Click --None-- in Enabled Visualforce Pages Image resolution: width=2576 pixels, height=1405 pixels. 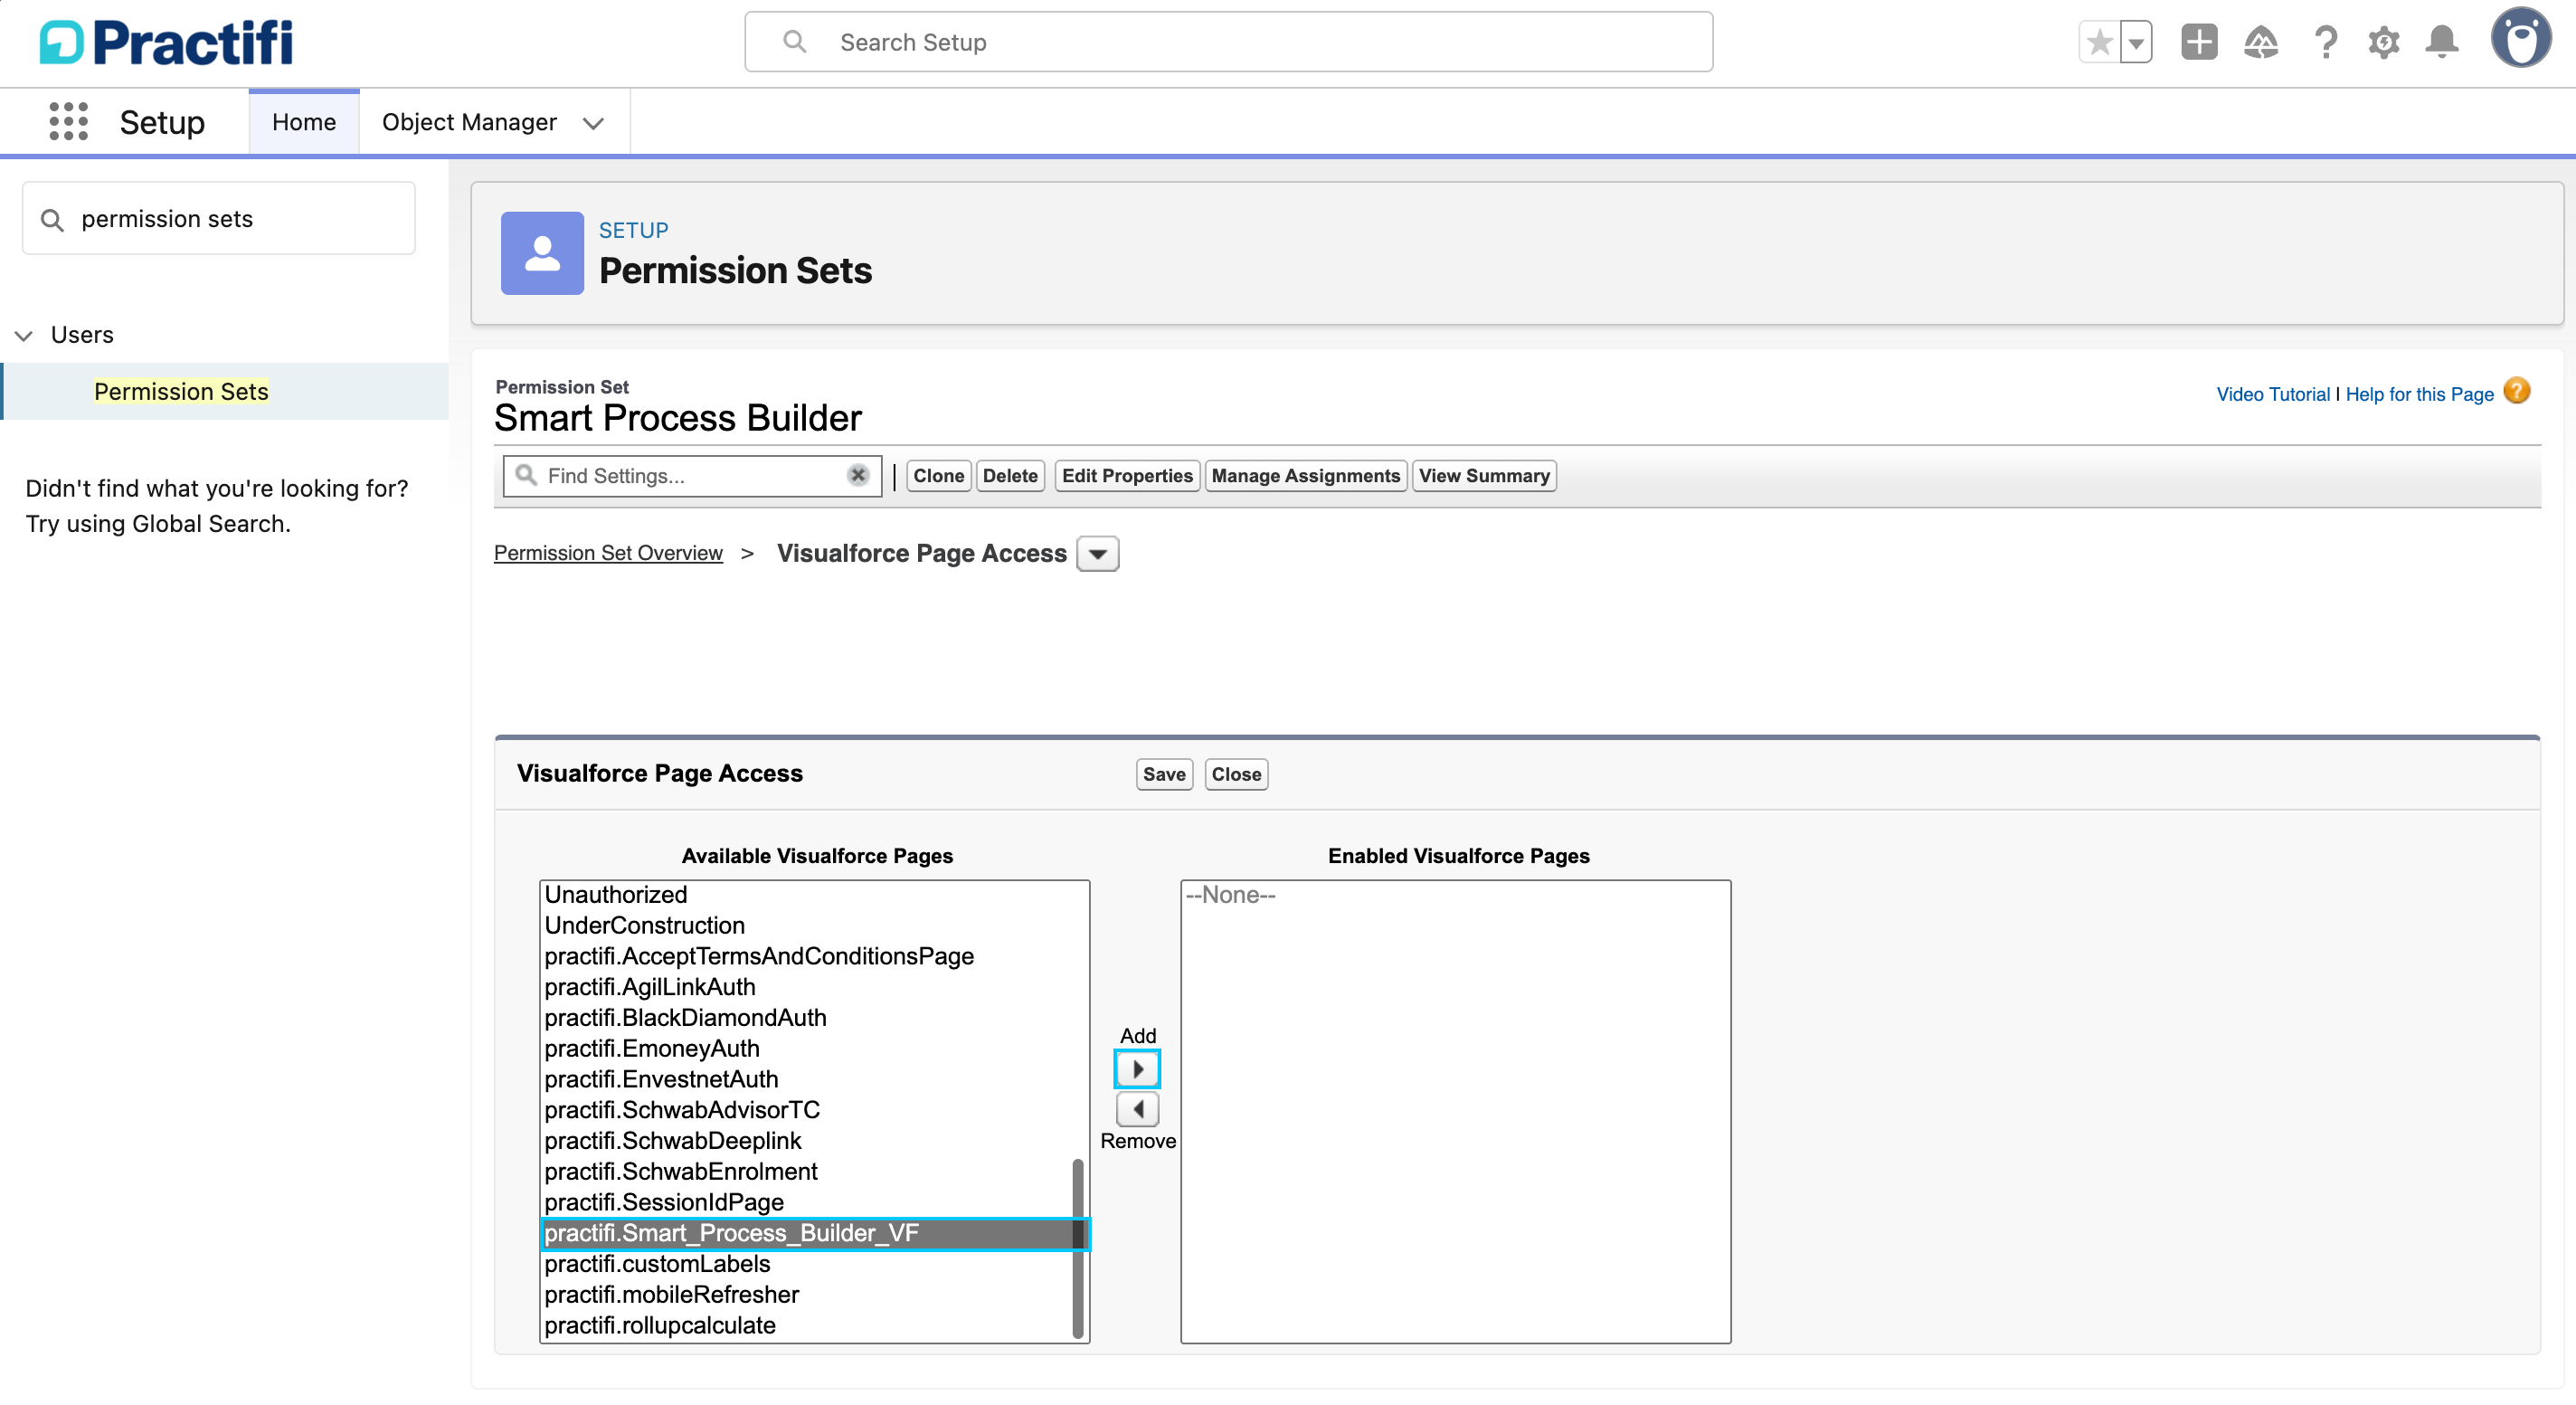(x=1455, y=894)
